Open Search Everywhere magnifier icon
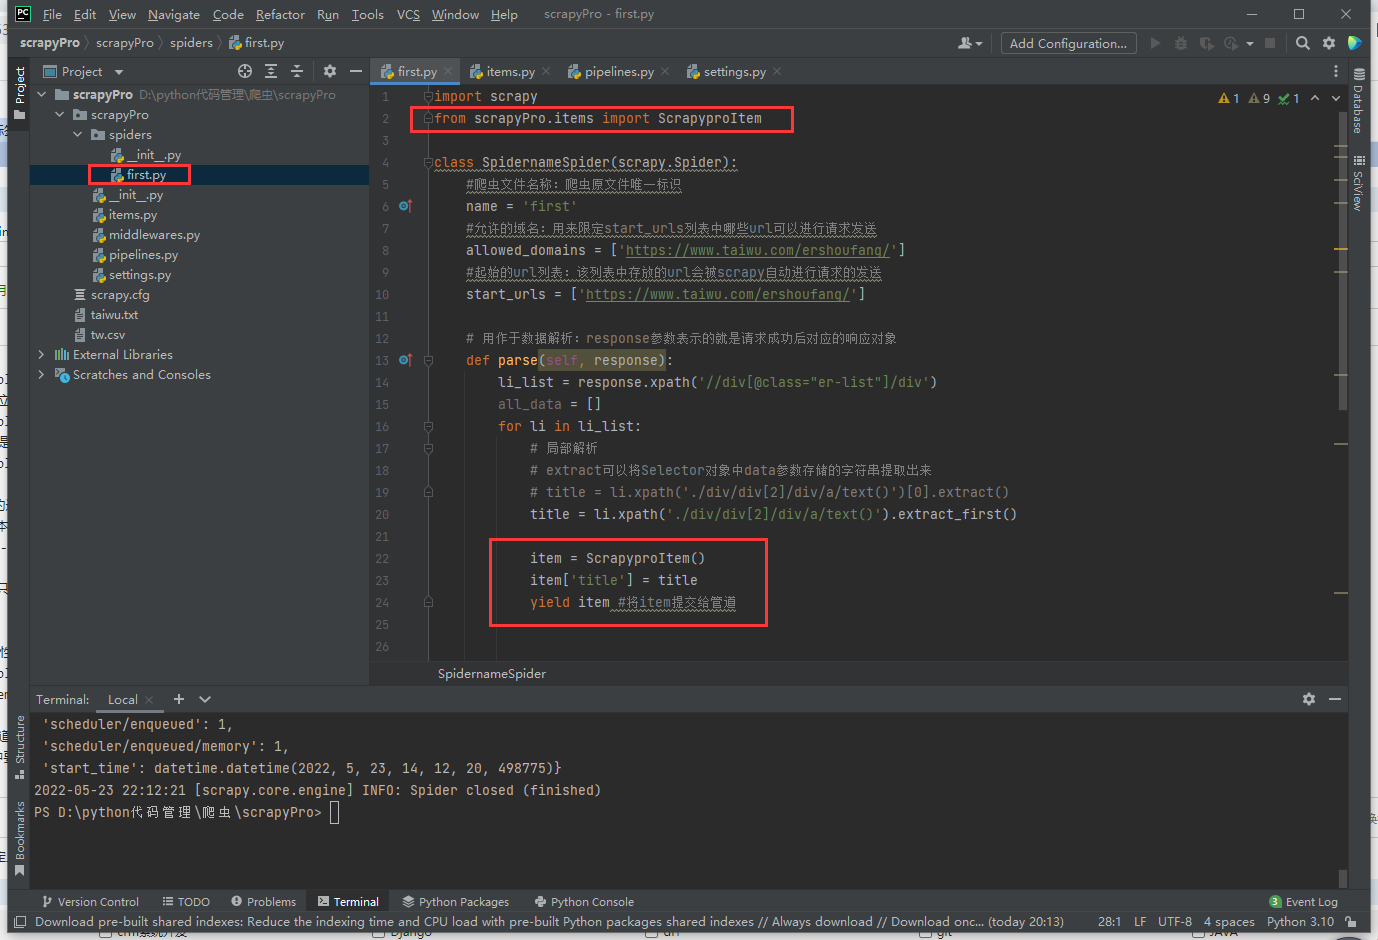 coord(1302,43)
